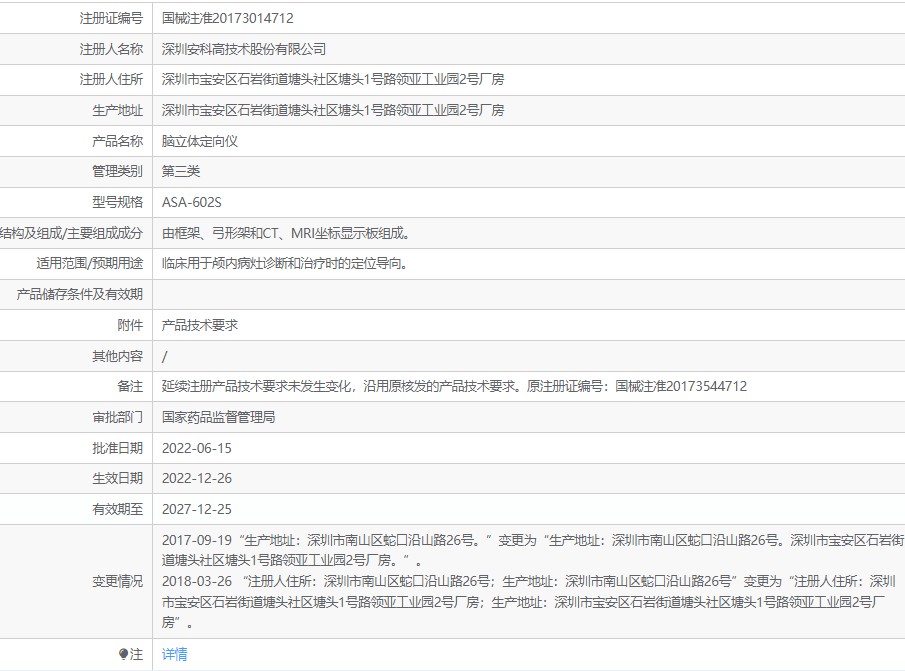Click the 结构及组成/主要组成成分 label
Viewport: 905px width, 671px height.
pos(71,233)
